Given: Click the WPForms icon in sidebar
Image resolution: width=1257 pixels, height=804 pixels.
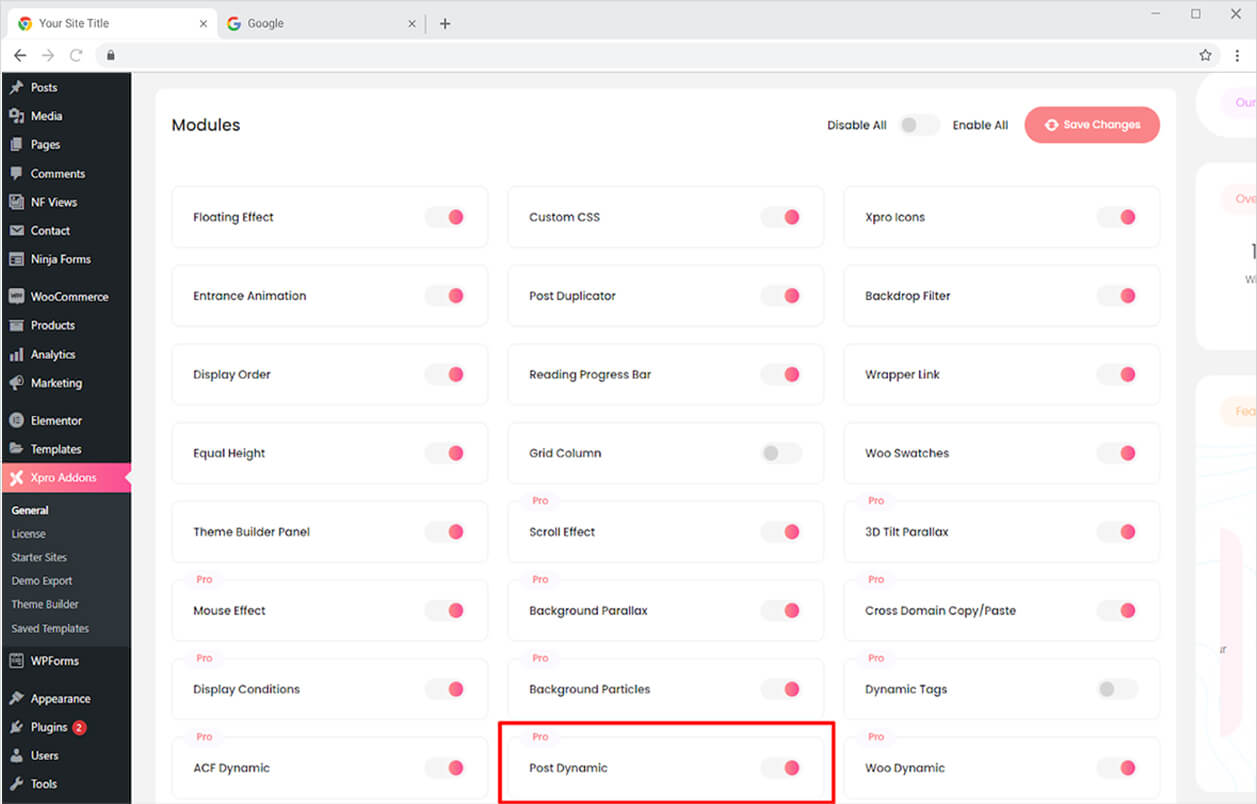Looking at the screenshot, I should click(x=16, y=661).
